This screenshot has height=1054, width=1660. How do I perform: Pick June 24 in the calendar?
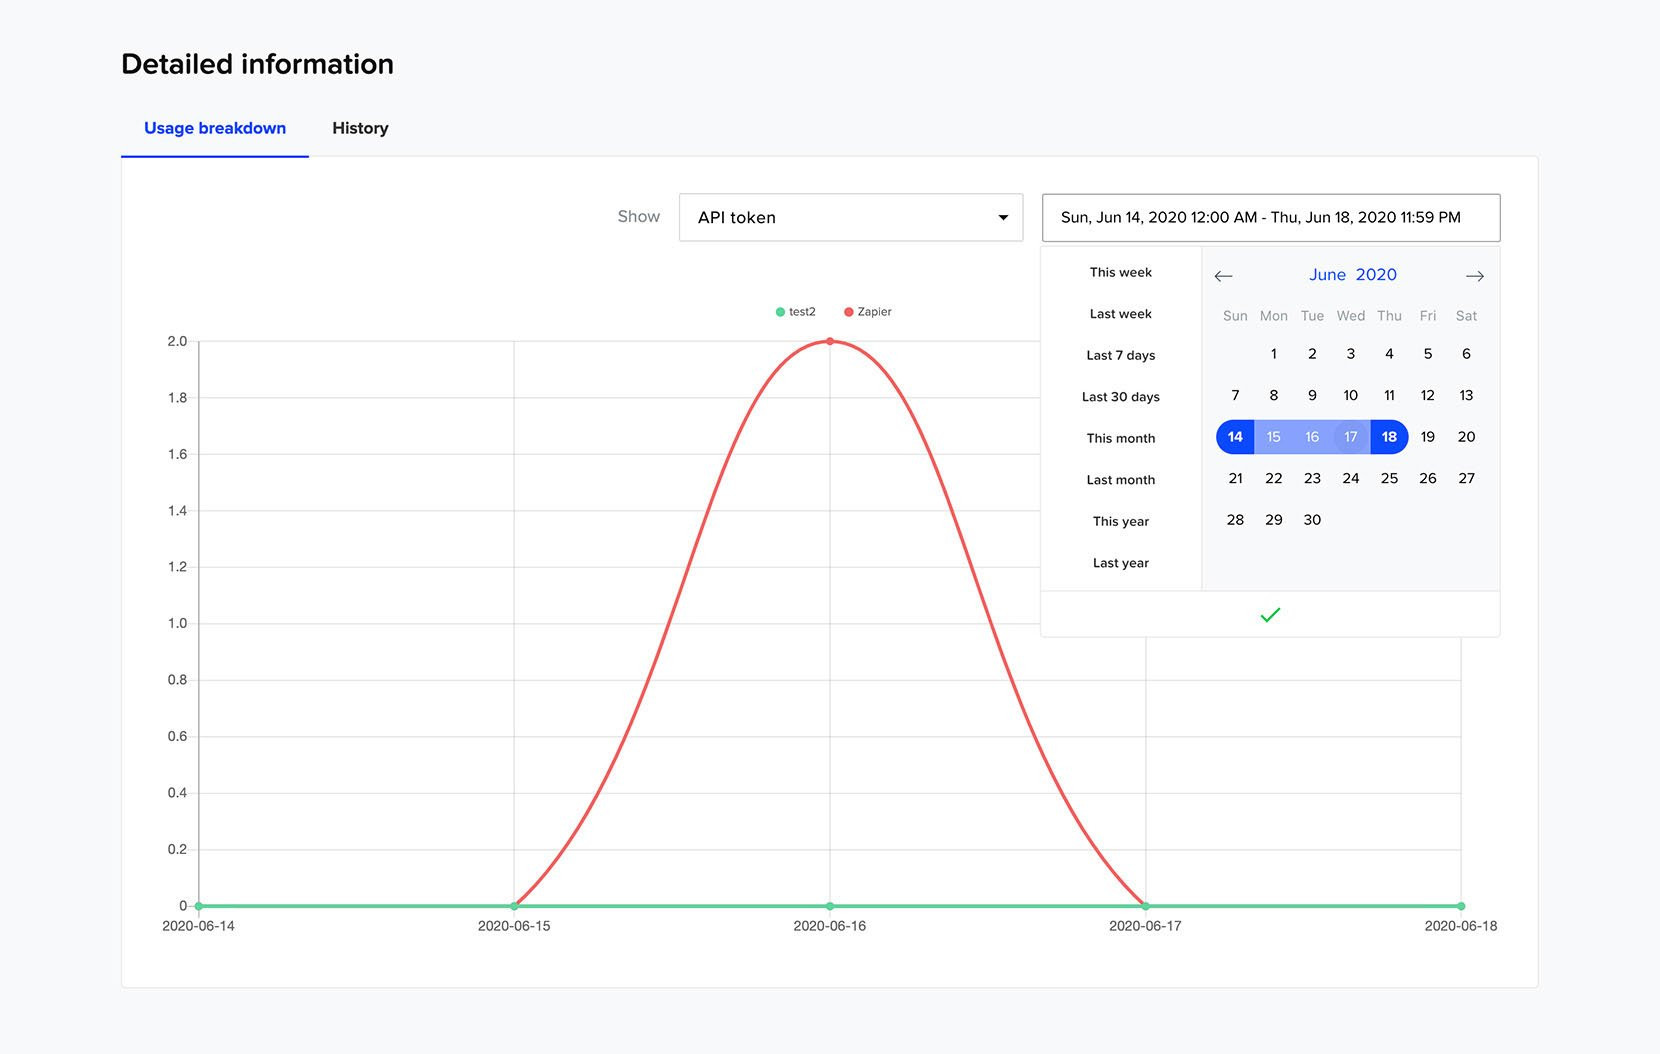(x=1351, y=478)
